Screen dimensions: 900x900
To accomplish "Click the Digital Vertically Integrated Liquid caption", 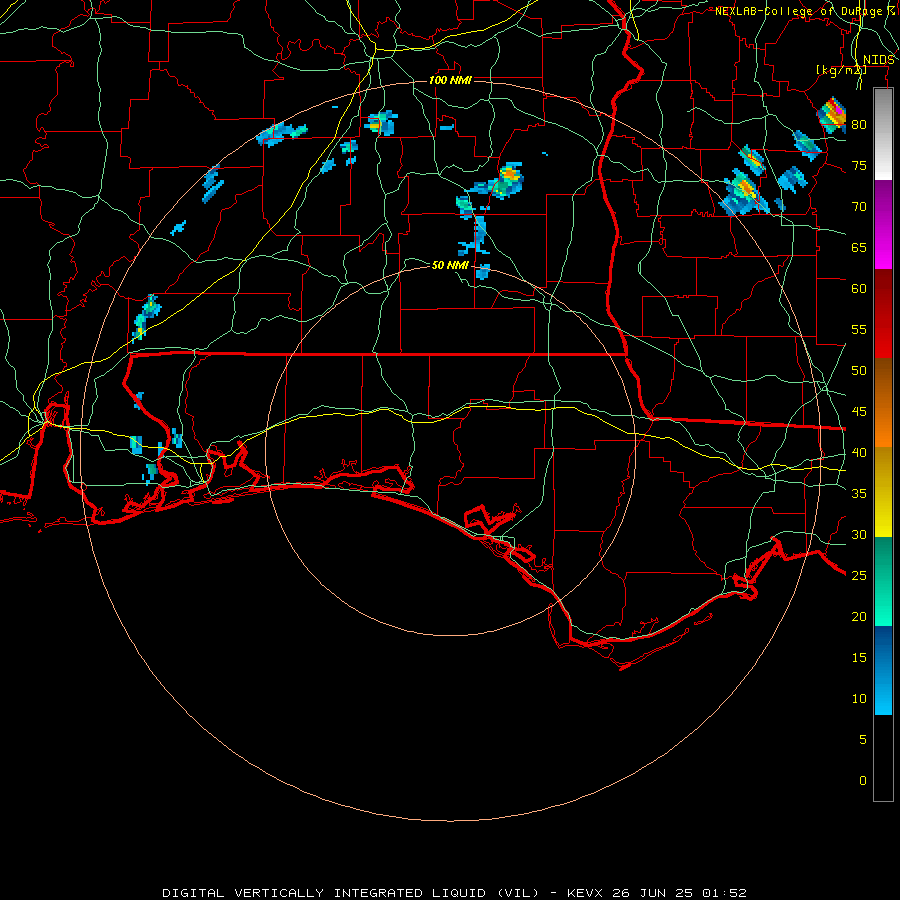I will click(454, 893).
